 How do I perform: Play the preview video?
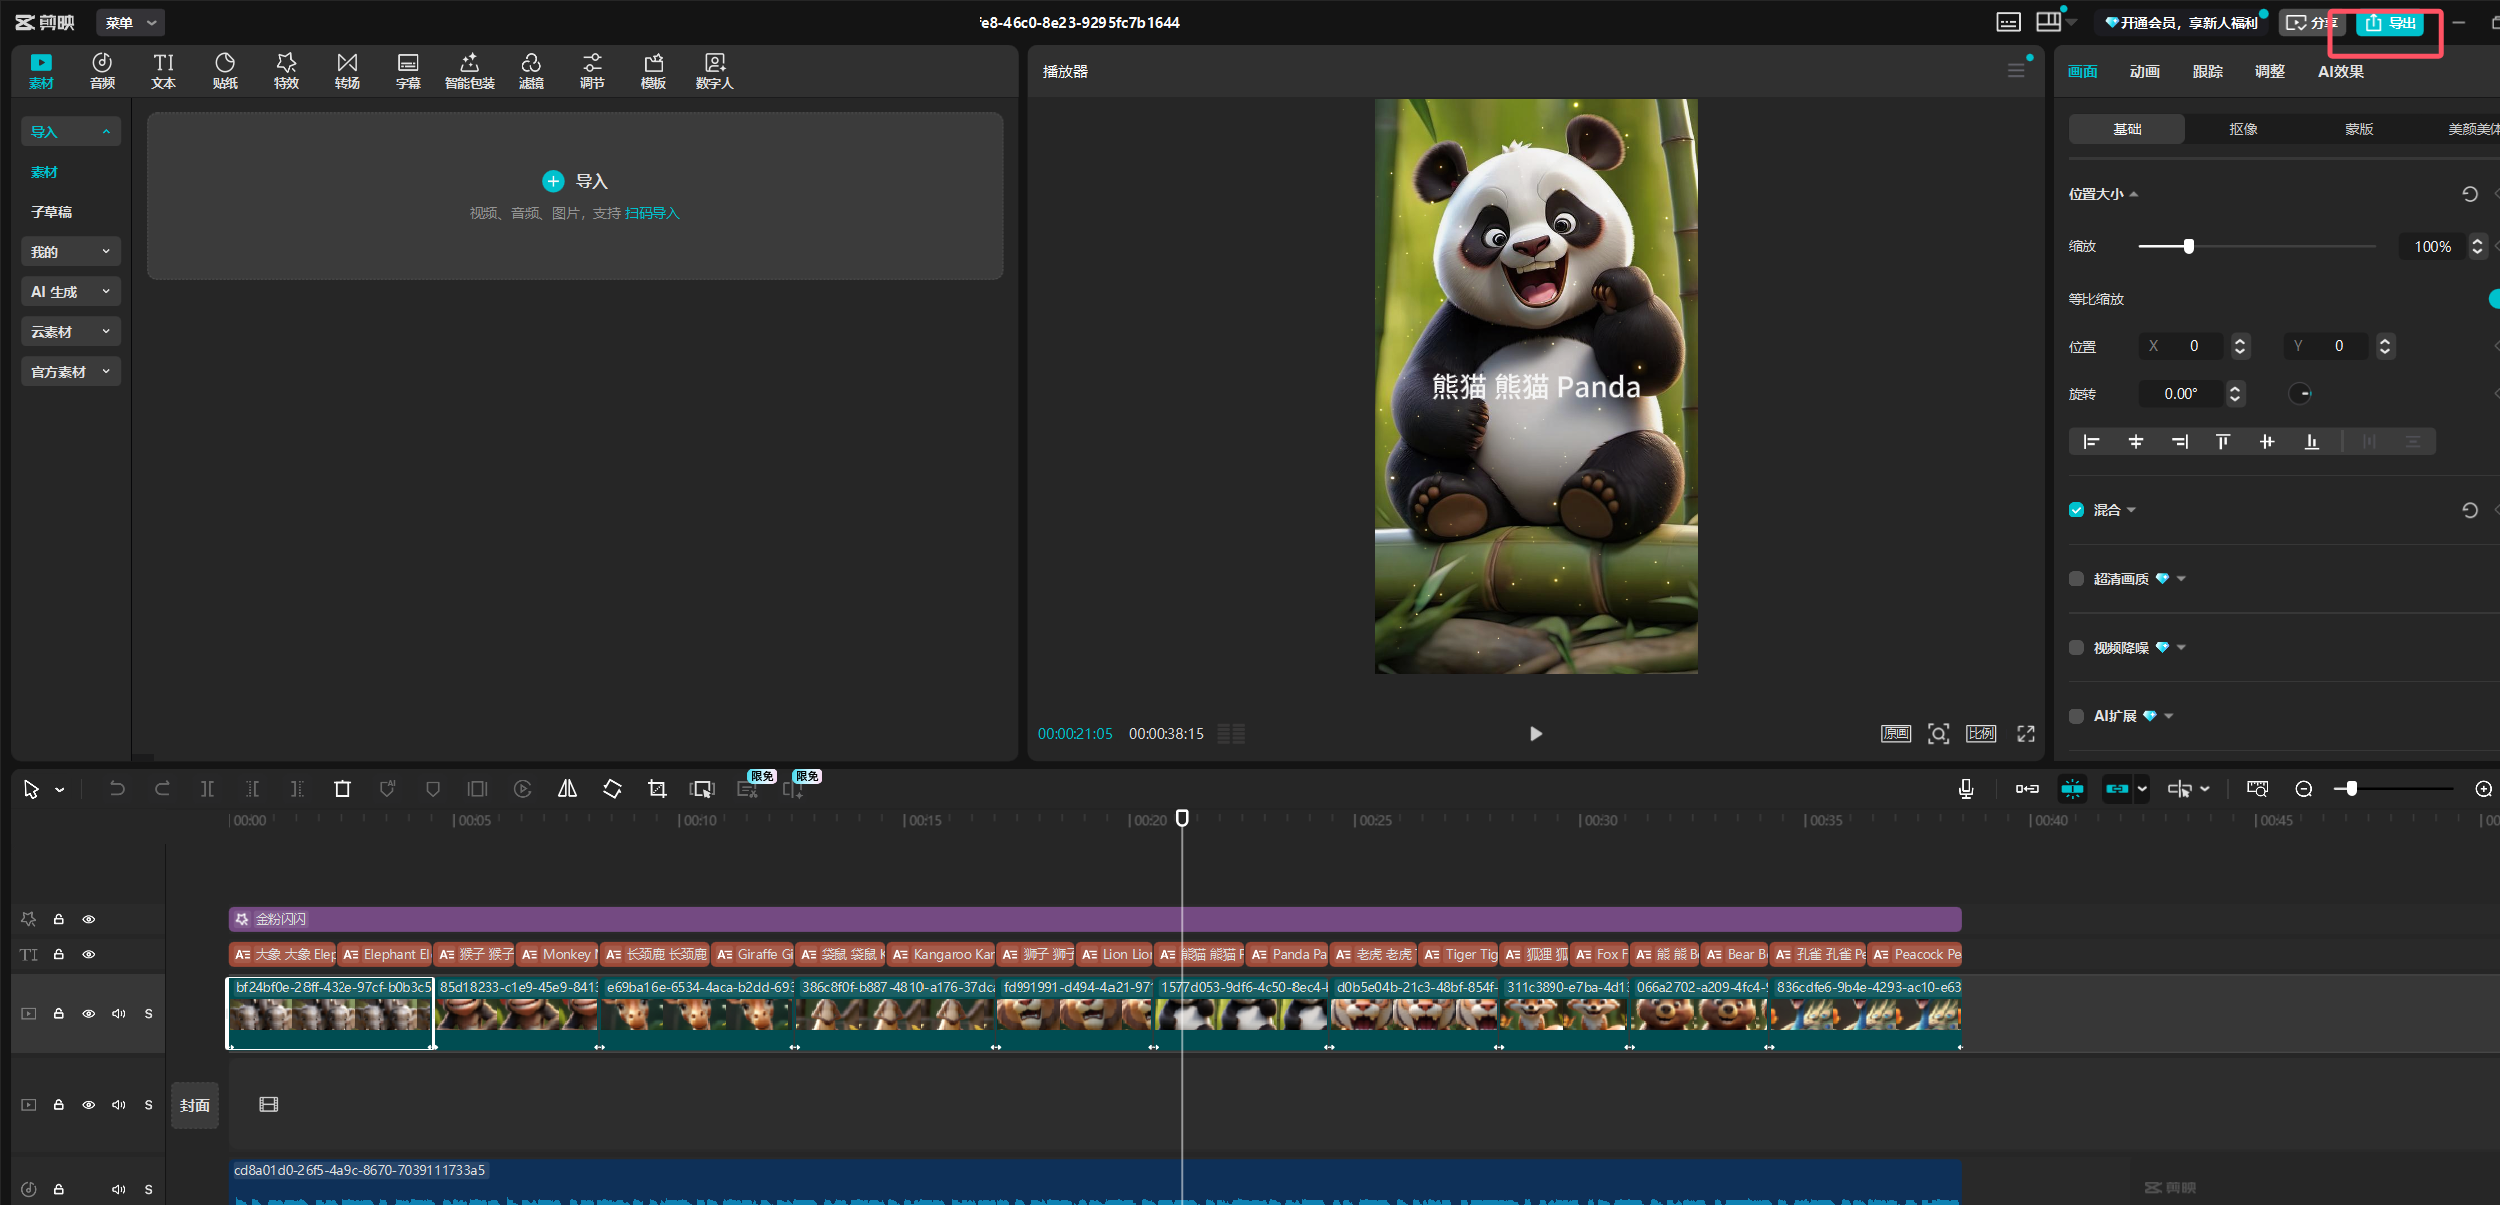point(1536,734)
